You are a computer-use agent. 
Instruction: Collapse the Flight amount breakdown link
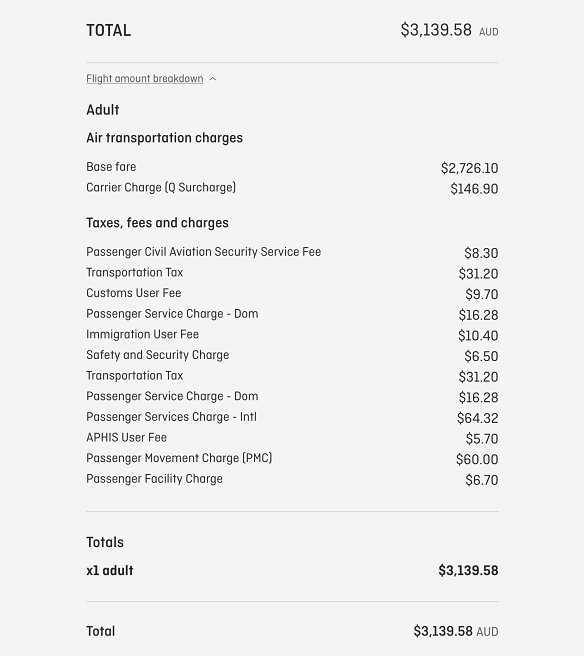145,79
